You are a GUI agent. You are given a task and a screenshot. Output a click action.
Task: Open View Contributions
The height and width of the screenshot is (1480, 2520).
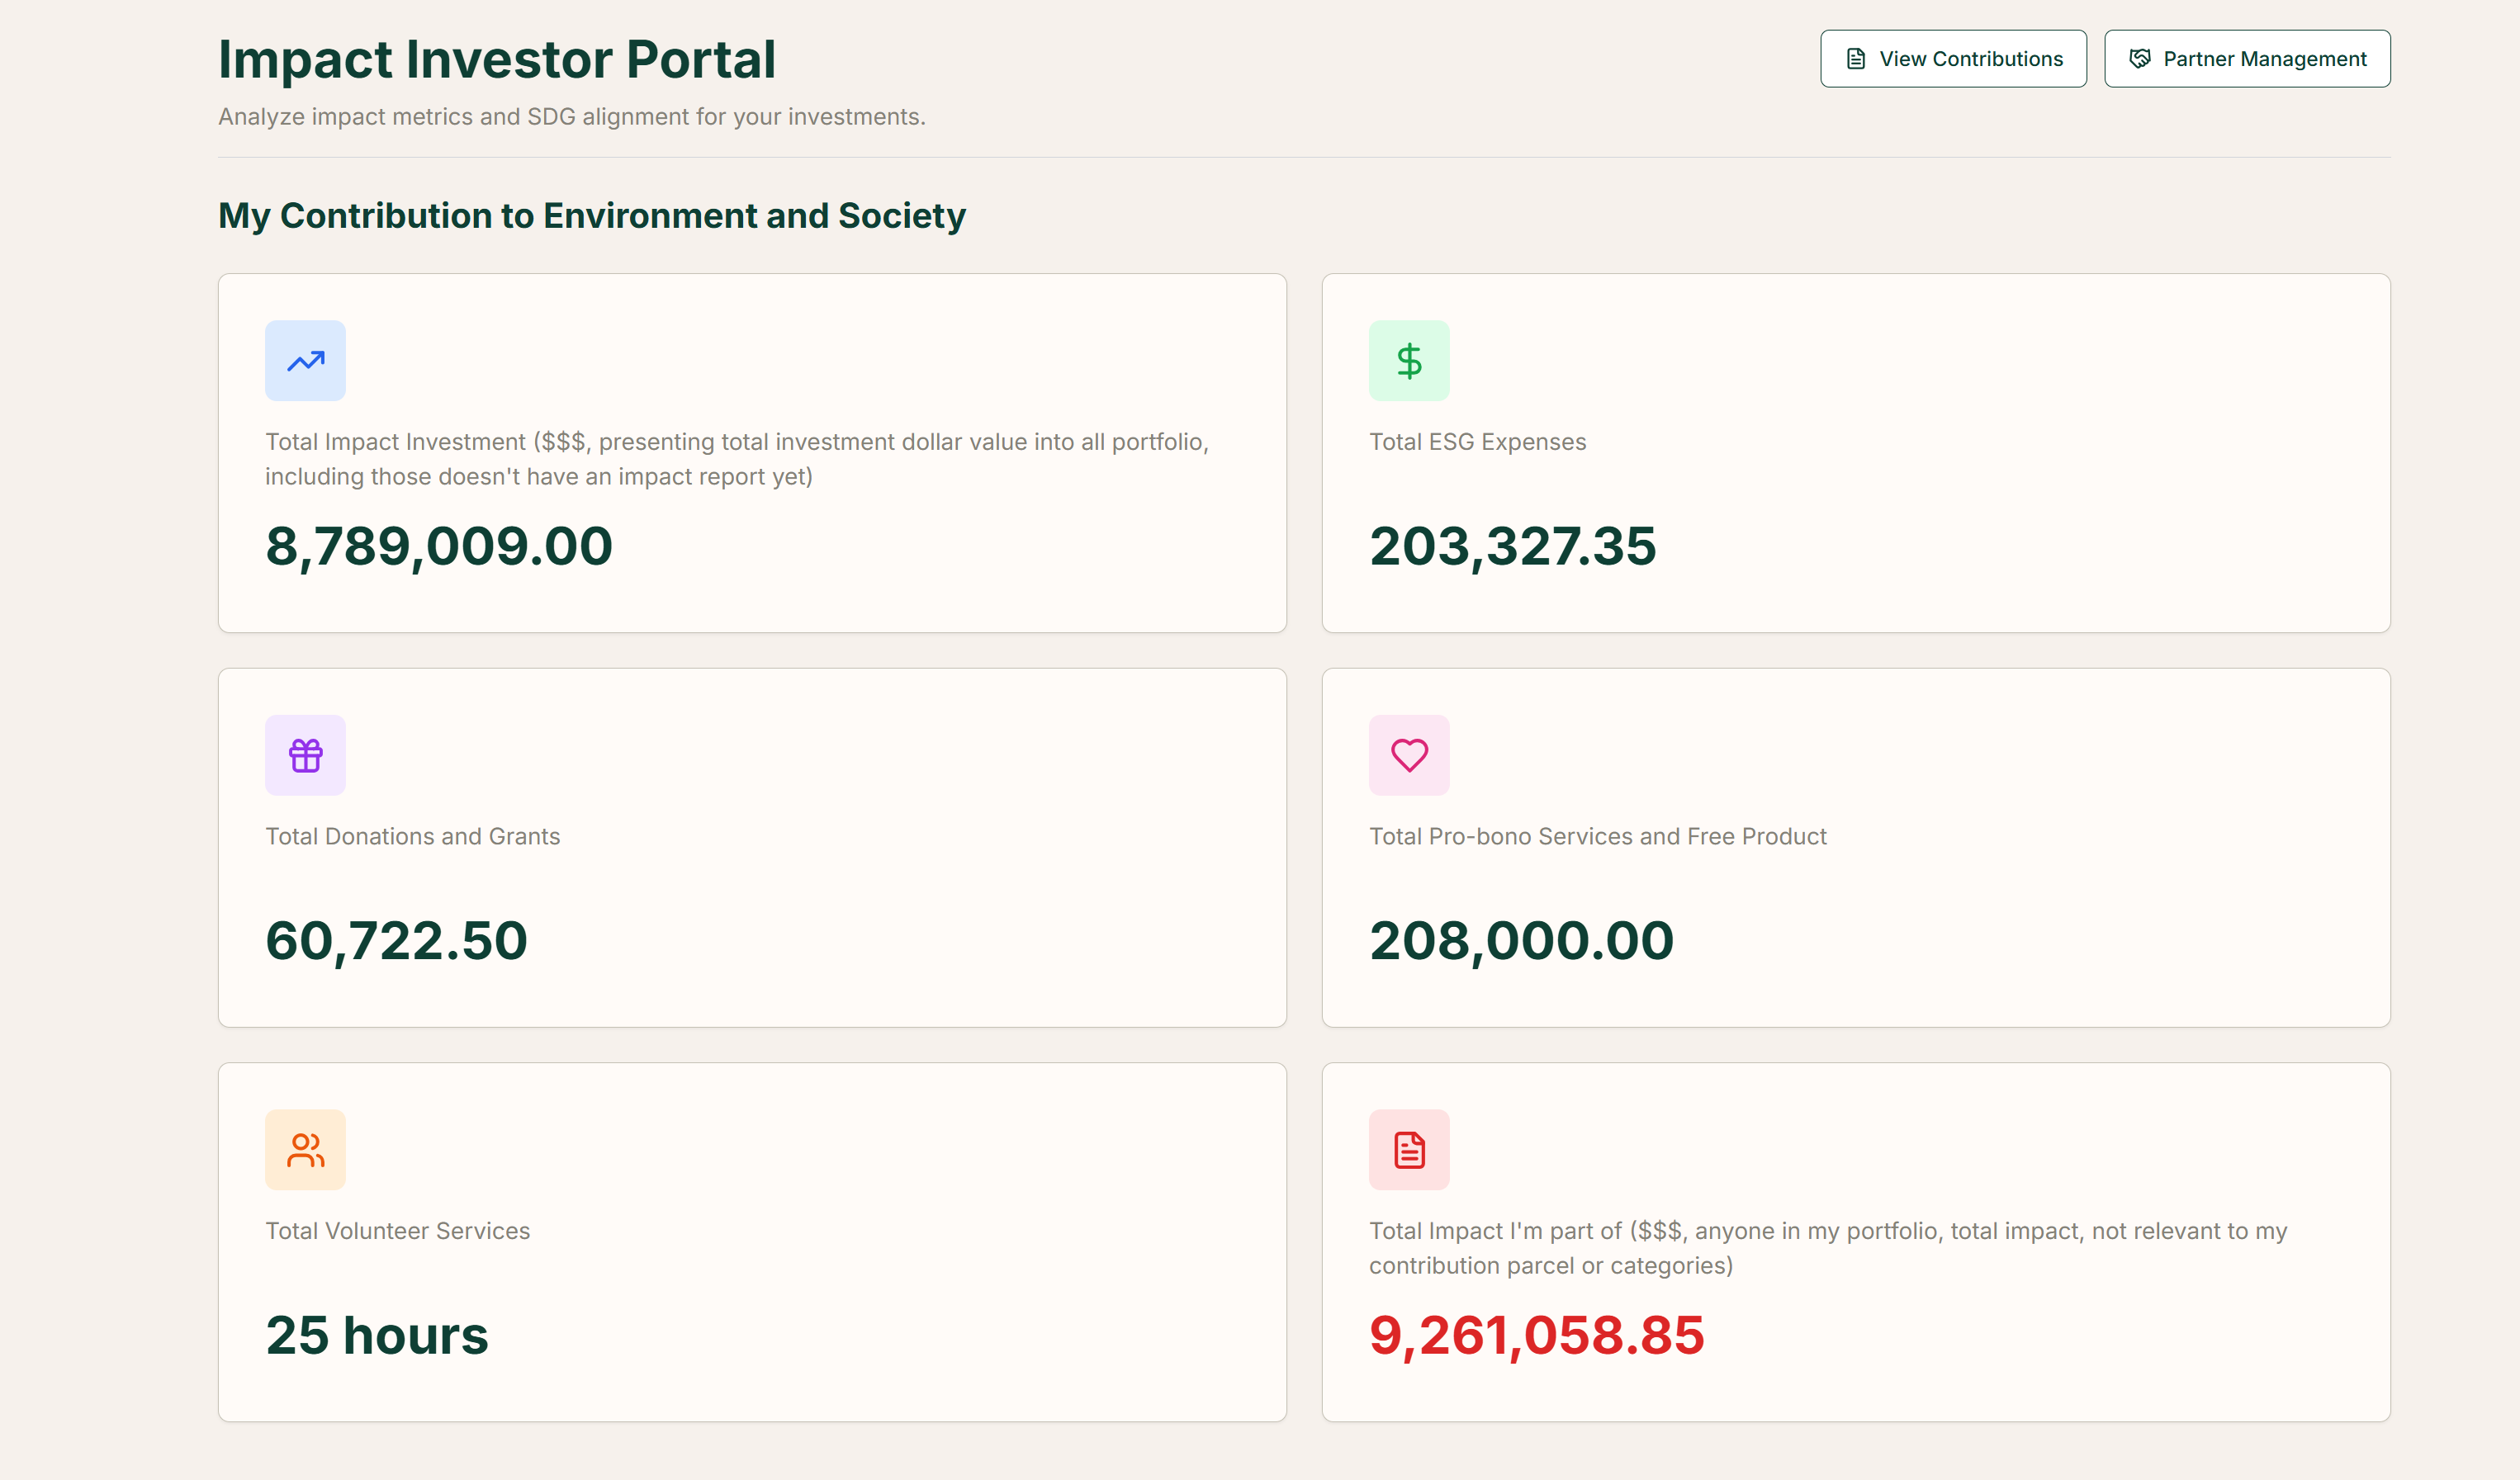(x=1953, y=58)
